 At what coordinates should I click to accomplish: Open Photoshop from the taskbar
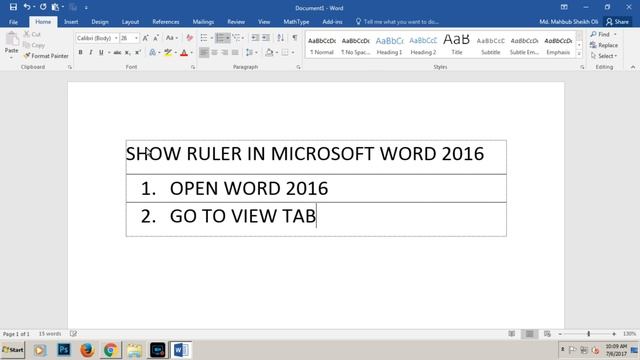tap(63, 350)
